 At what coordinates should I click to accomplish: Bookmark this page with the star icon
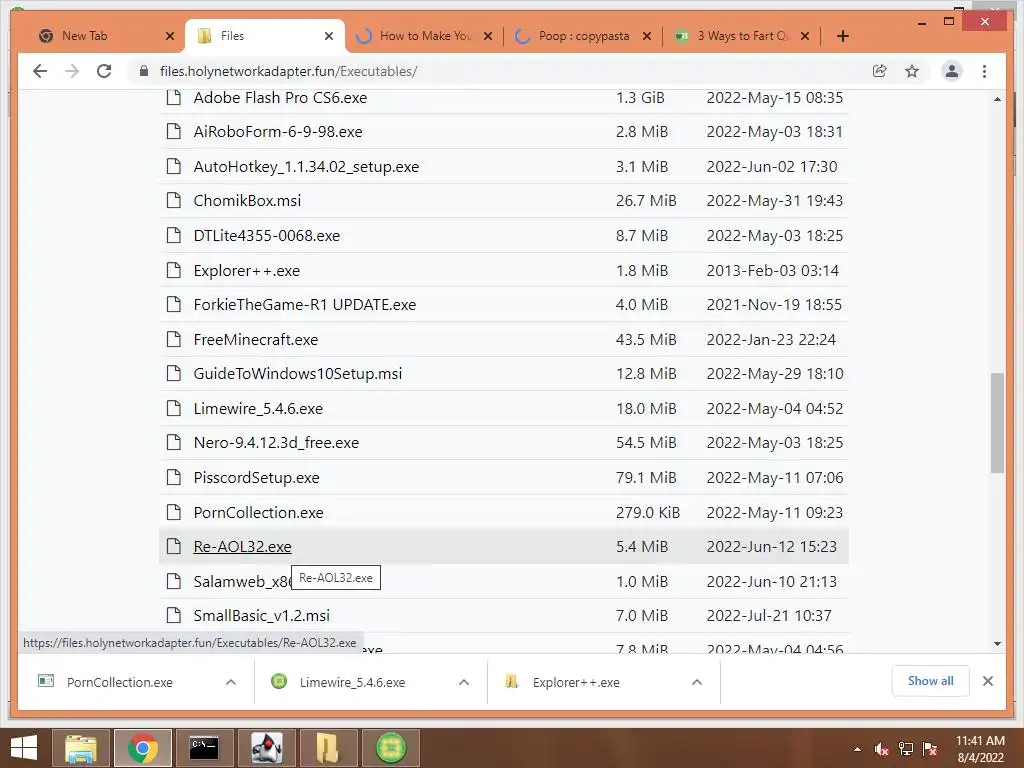tap(912, 71)
